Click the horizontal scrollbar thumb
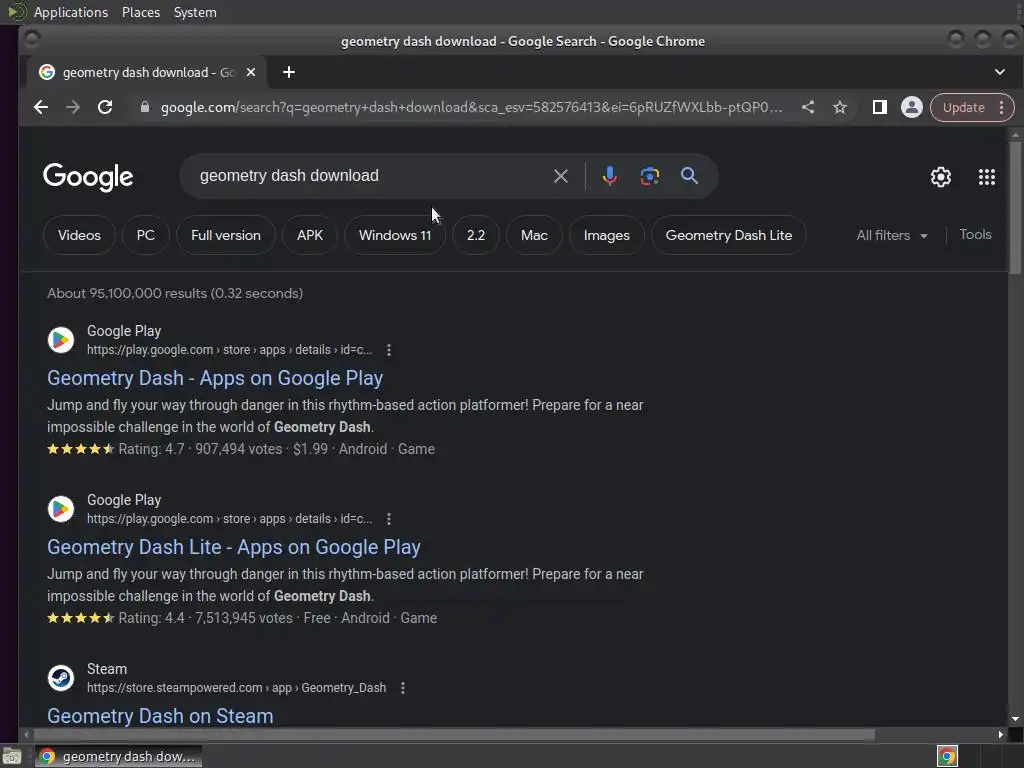The height and width of the screenshot is (768, 1024). [x=453, y=735]
